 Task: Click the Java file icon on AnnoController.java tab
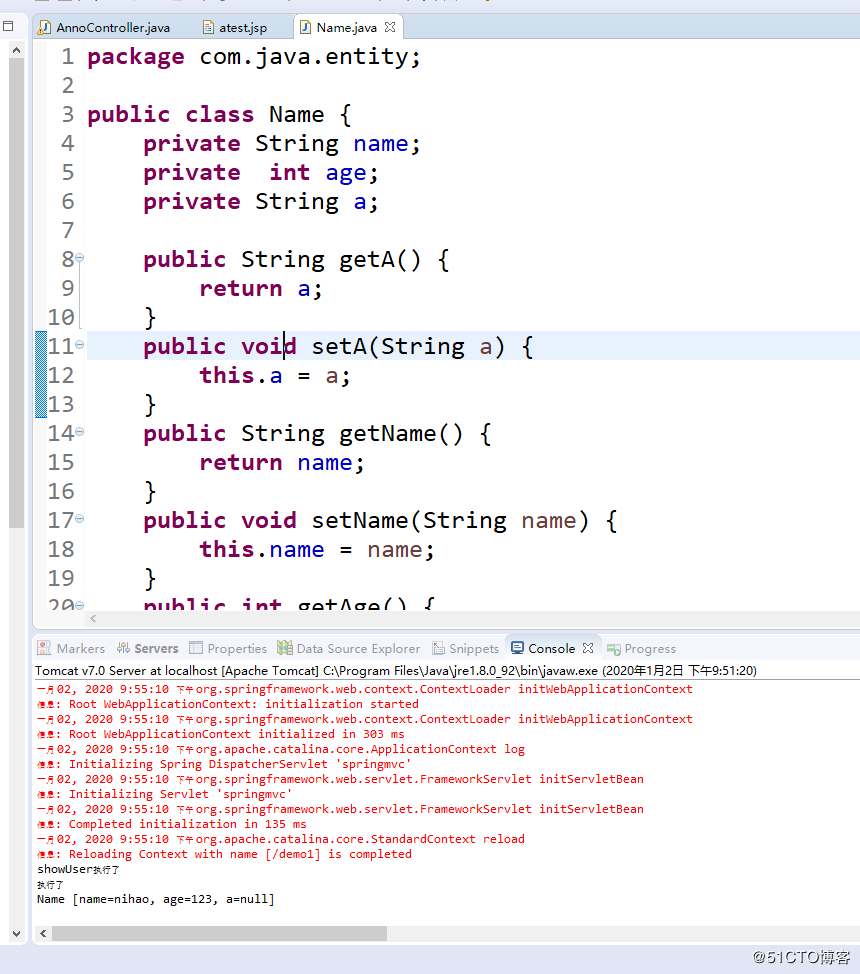(45, 27)
